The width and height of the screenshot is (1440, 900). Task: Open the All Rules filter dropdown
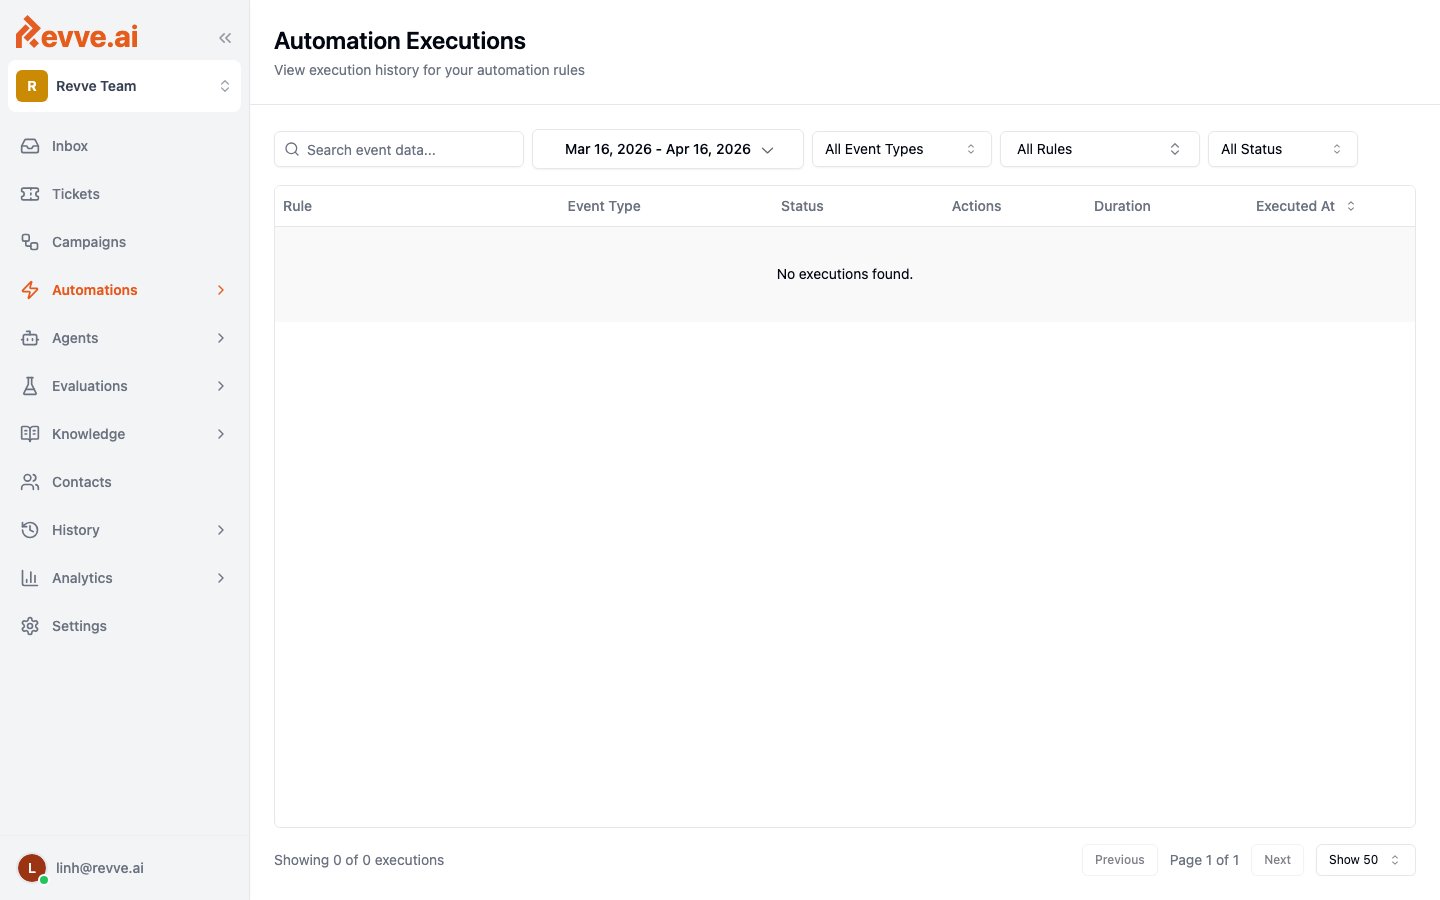pyautogui.click(x=1100, y=149)
